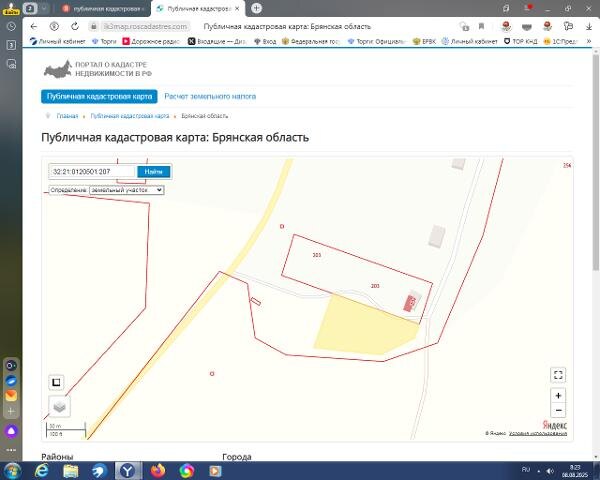
Task: Open the downloads arrow in browser toolbar
Action: point(589,26)
